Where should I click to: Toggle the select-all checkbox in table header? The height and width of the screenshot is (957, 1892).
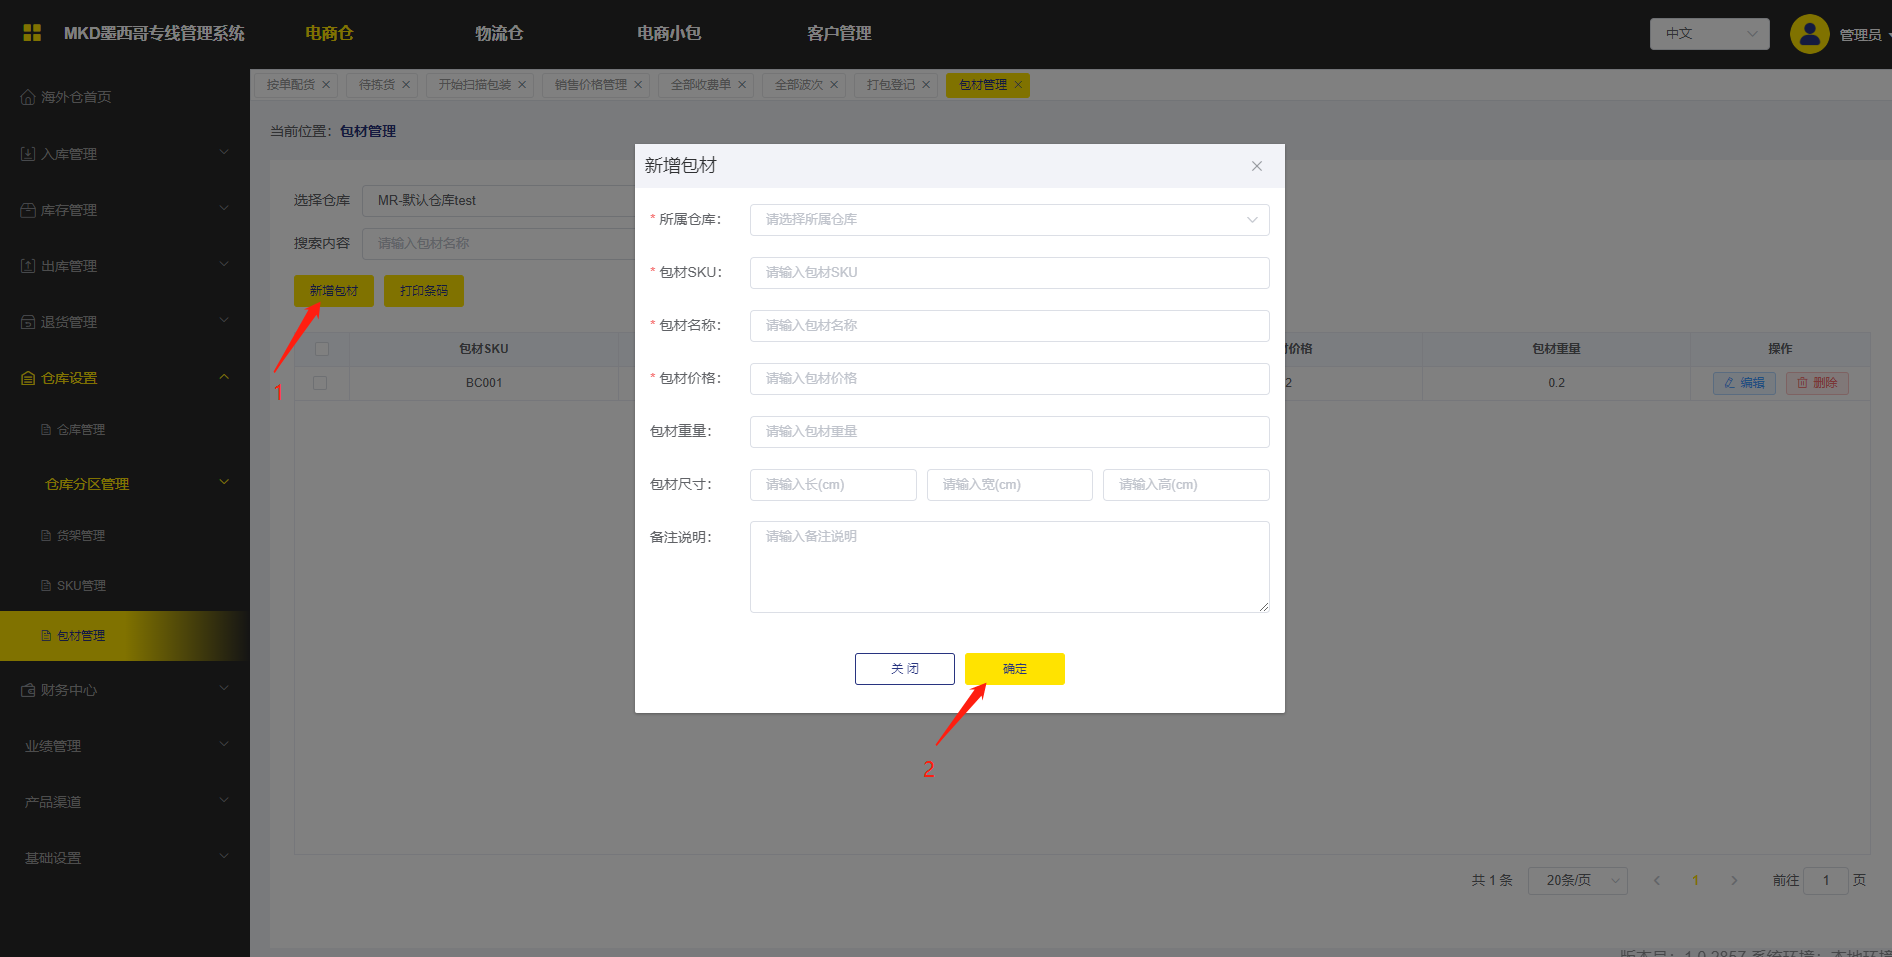coord(321,349)
